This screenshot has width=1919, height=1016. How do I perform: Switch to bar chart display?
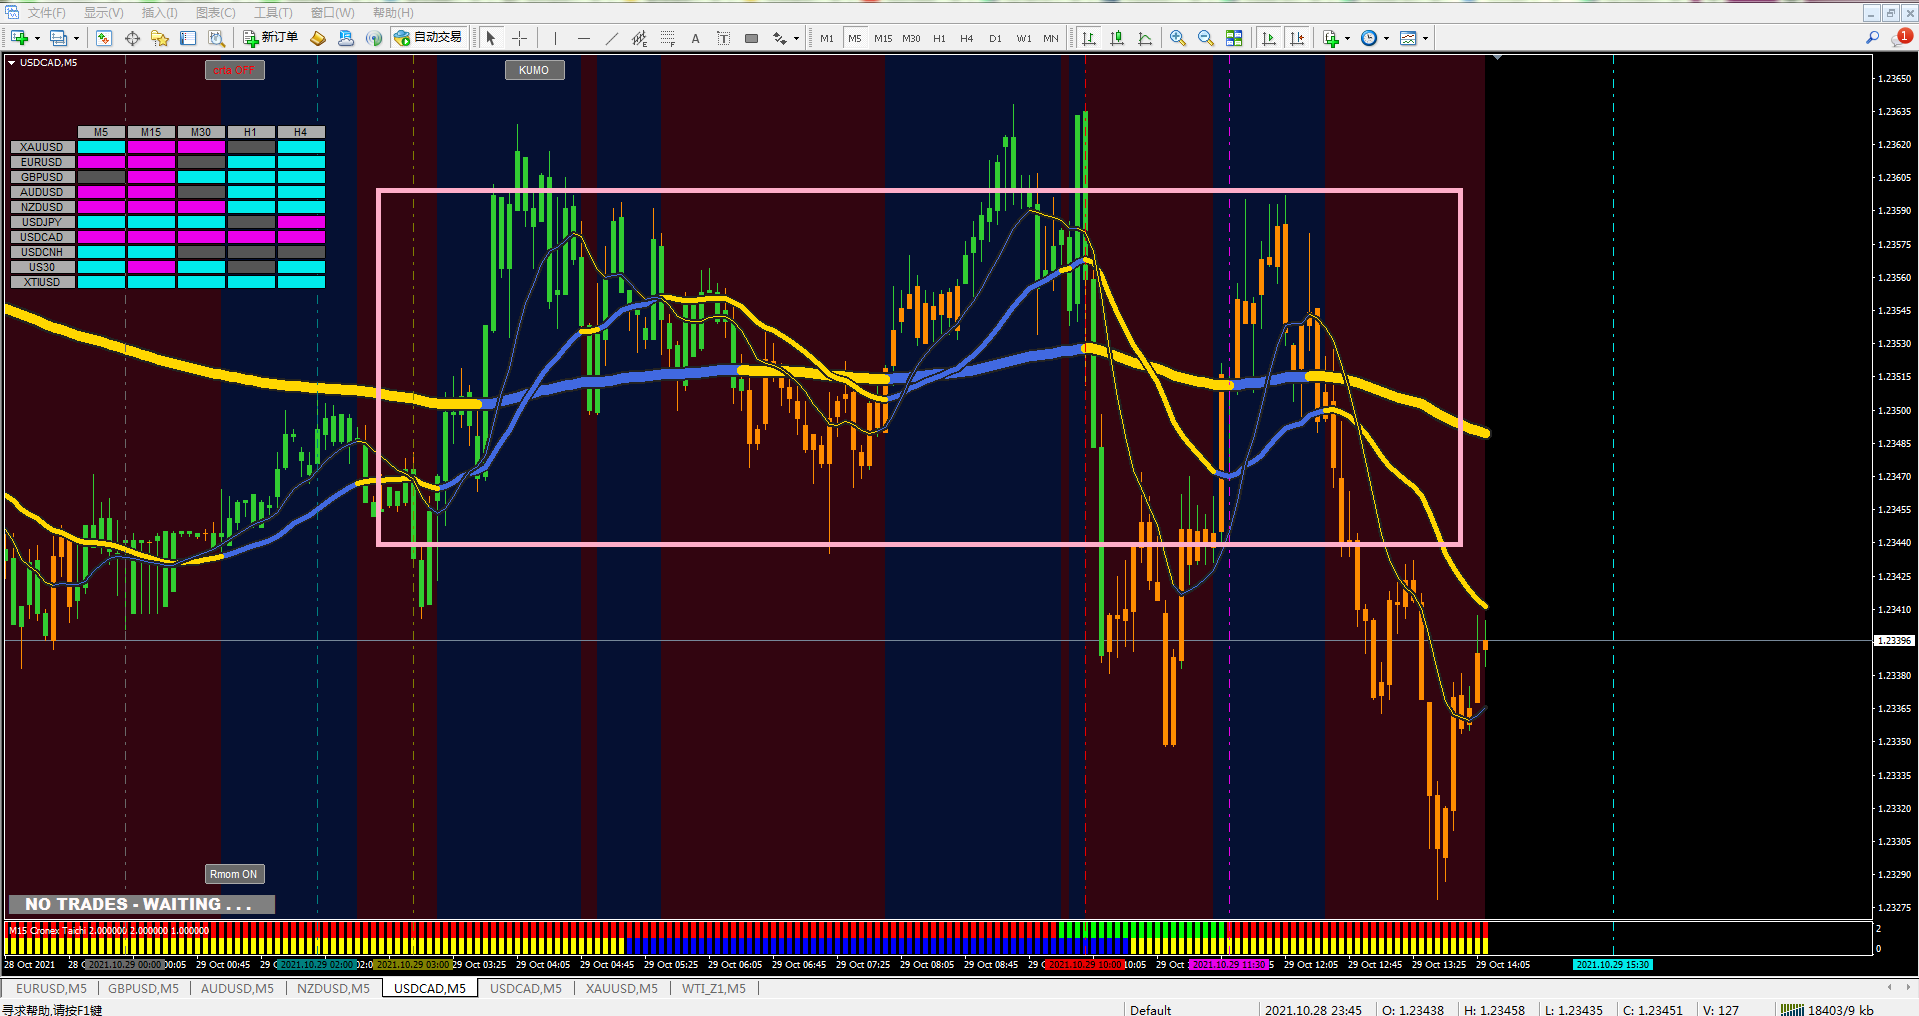(1089, 38)
